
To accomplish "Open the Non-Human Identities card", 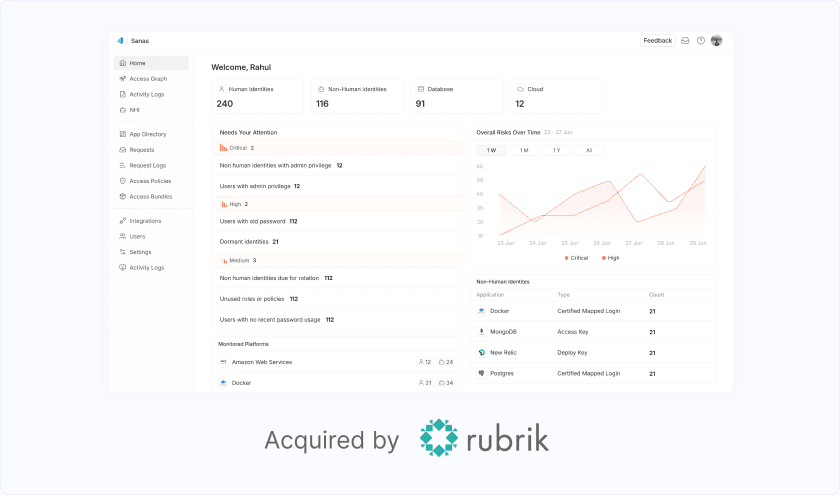I will pos(357,96).
